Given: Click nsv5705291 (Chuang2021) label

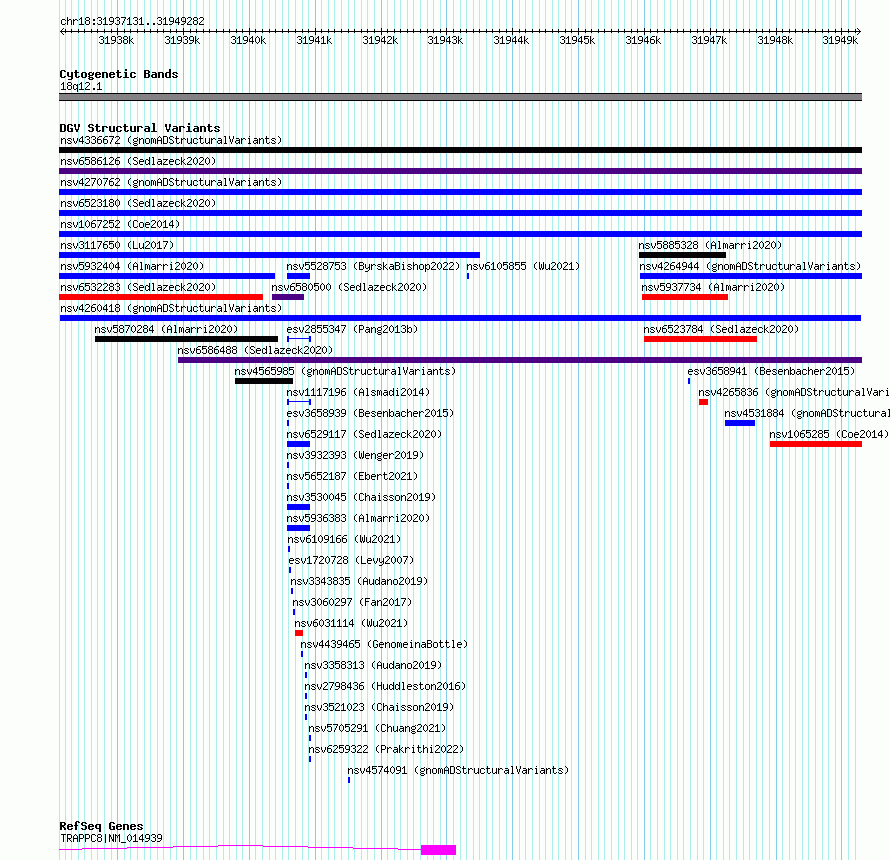Looking at the screenshot, I should pyautogui.click(x=377, y=728).
